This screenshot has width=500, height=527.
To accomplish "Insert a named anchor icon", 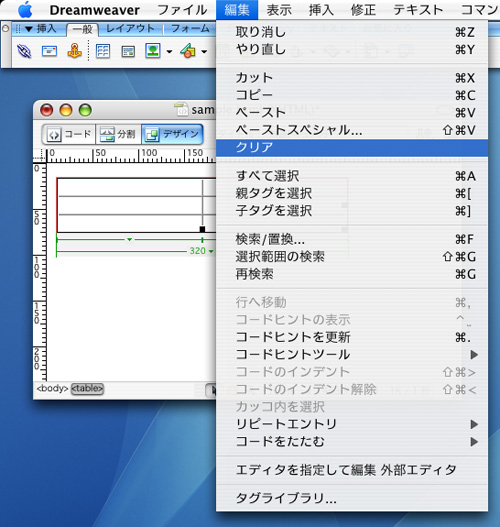I will click(x=74, y=51).
